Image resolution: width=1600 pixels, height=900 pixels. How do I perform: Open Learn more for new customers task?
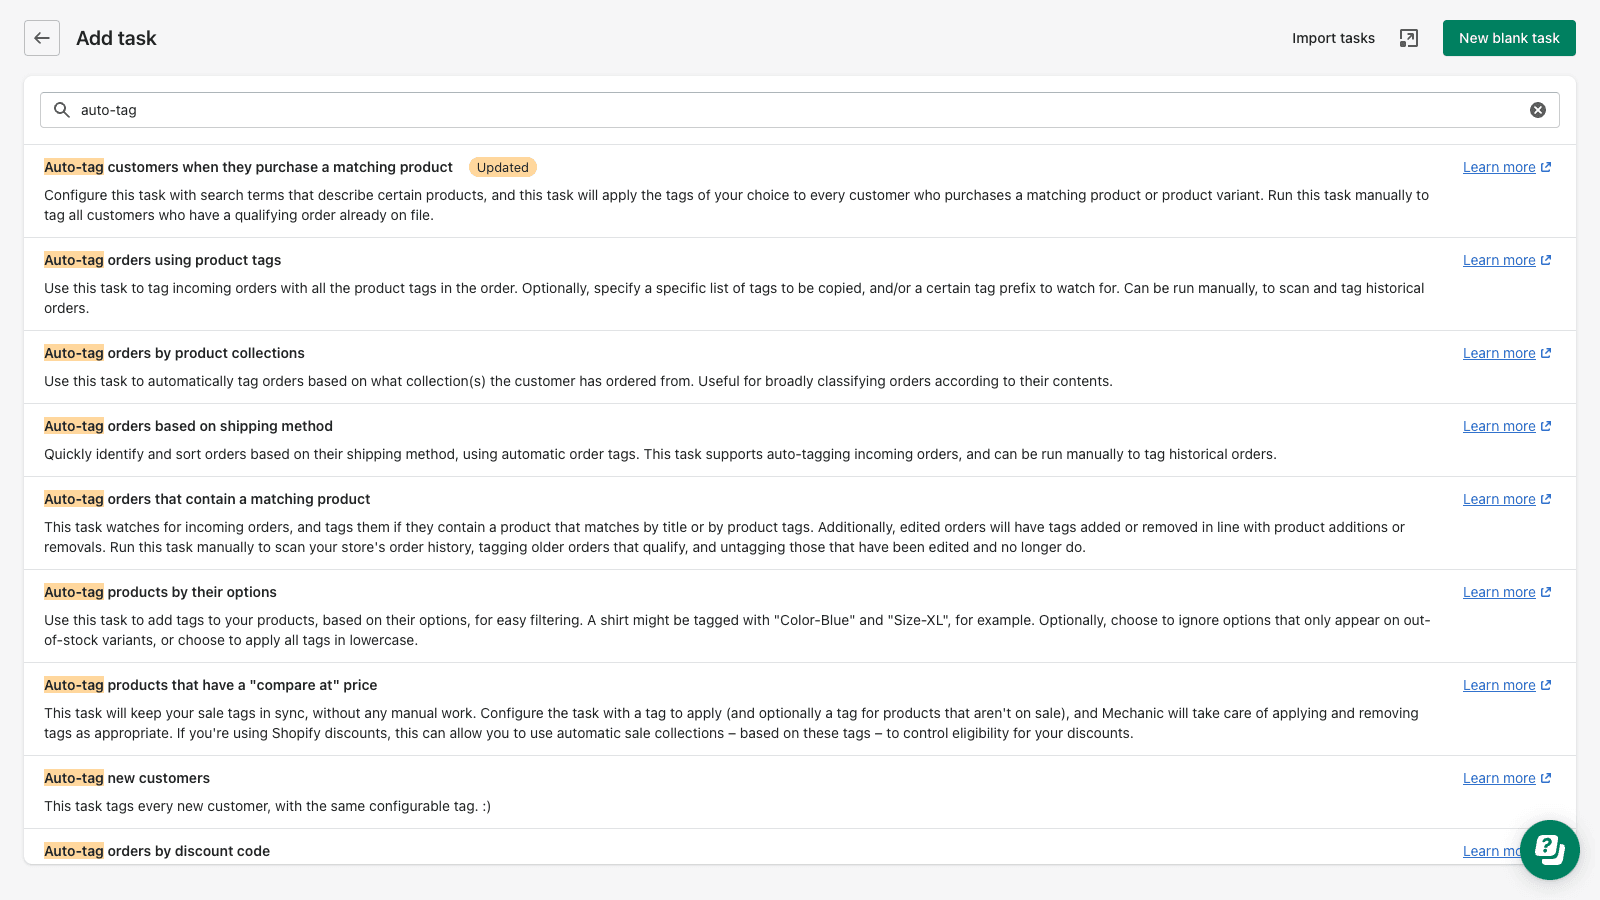point(1507,778)
